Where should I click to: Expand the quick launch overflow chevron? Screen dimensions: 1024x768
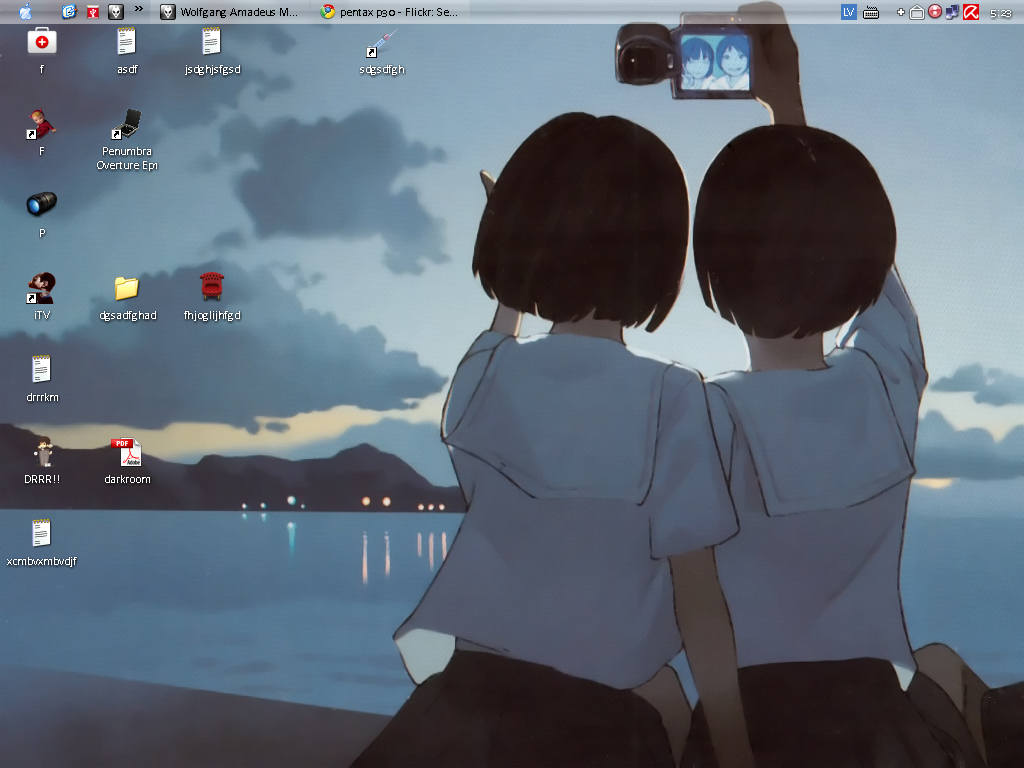[x=138, y=9]
